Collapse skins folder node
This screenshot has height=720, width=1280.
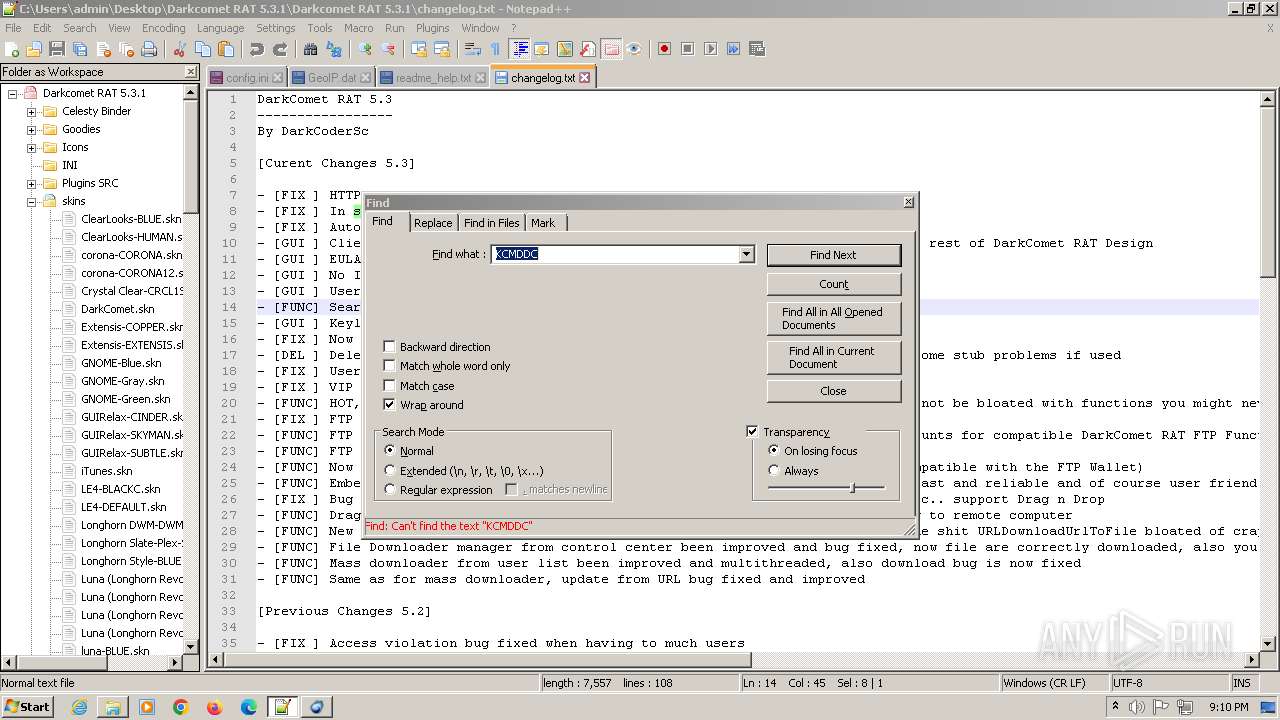point(31,201)
